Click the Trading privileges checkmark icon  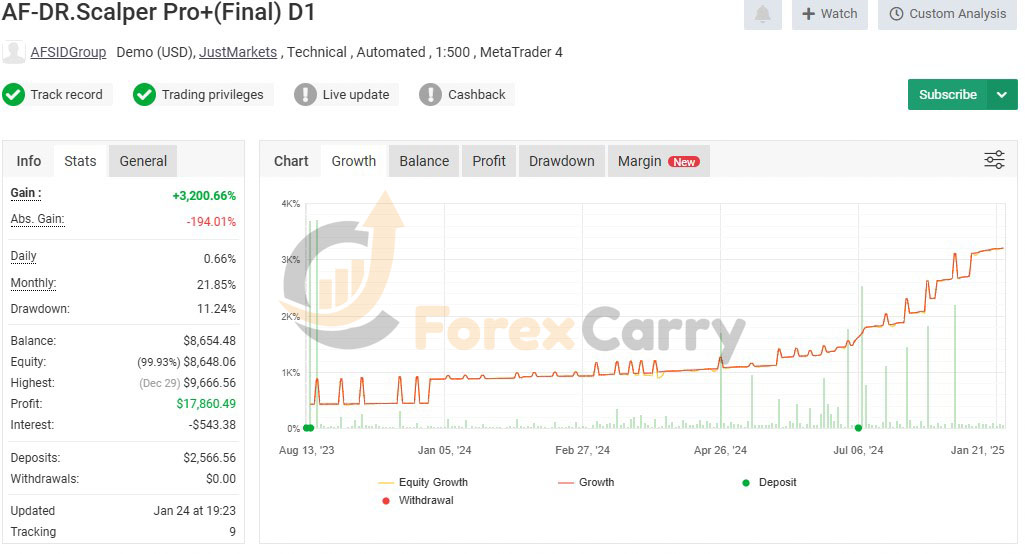pos(145,95)
